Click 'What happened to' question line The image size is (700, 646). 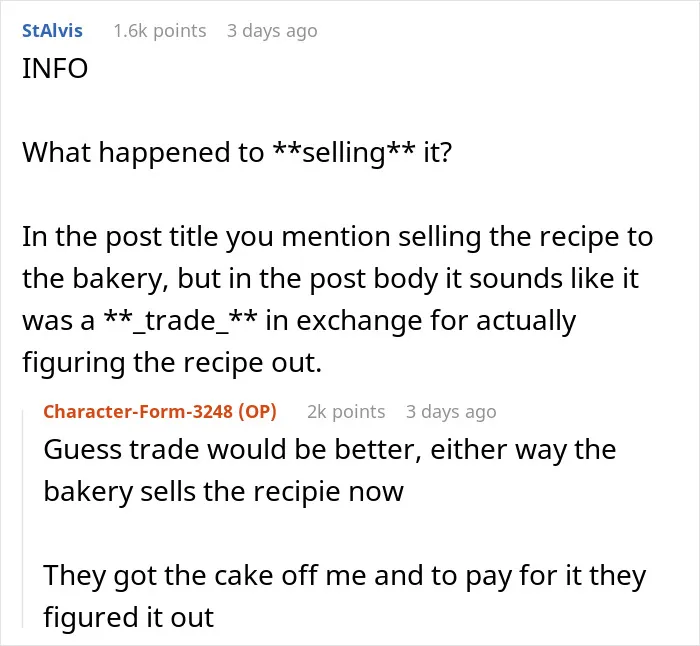(237, 153)
